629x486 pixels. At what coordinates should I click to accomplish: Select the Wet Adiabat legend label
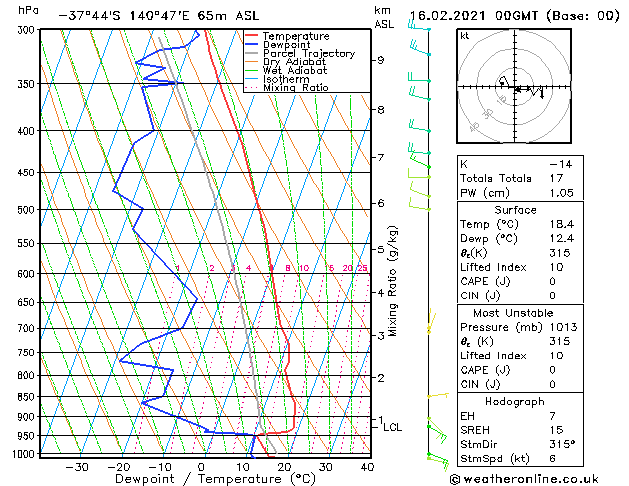295,70
